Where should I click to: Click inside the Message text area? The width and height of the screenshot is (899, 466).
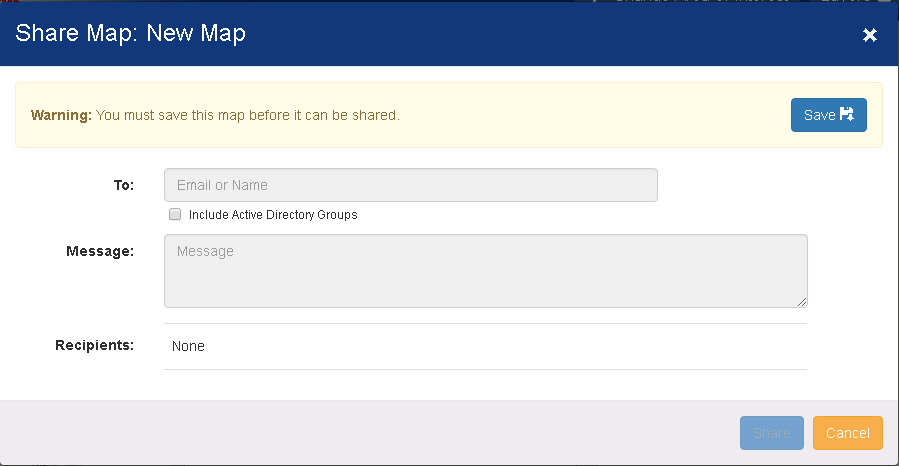pyautogui.click(x=485, y=271)
